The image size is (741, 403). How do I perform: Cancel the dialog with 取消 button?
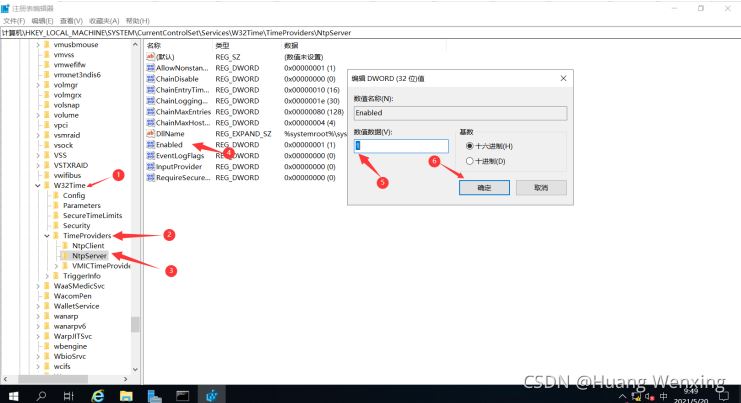point(541,188)
